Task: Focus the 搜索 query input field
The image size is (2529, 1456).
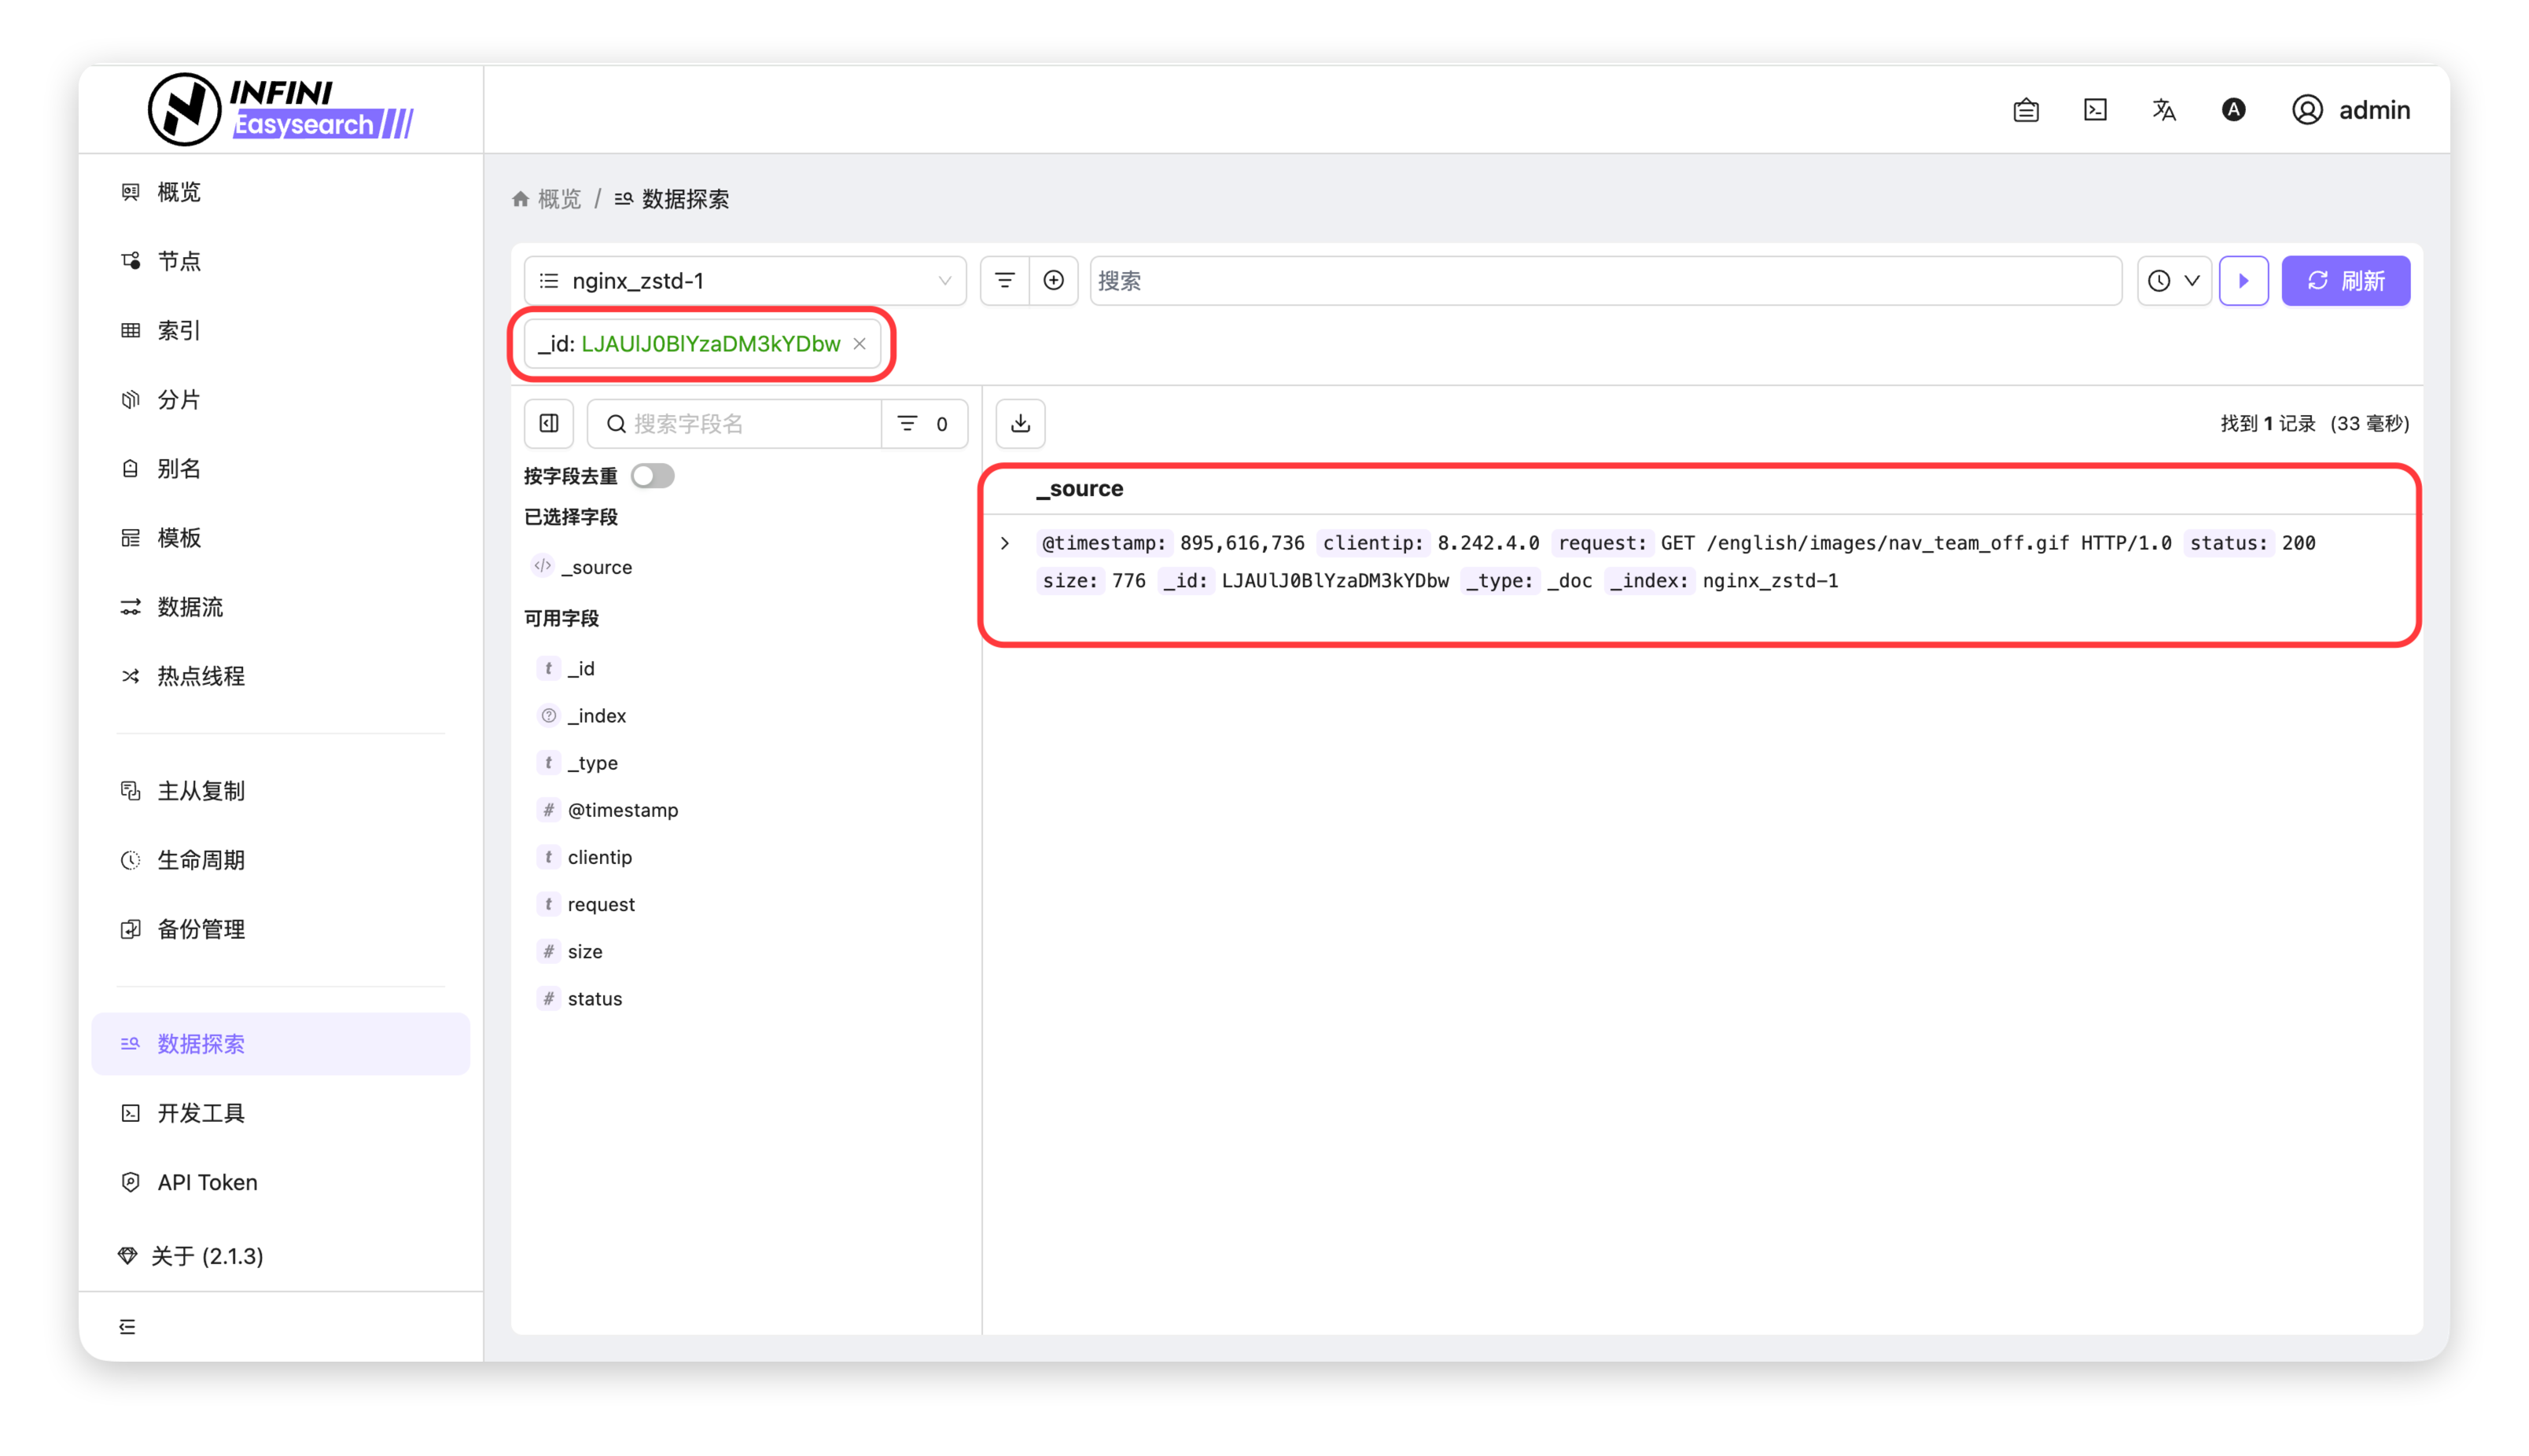Action: 1604,280
